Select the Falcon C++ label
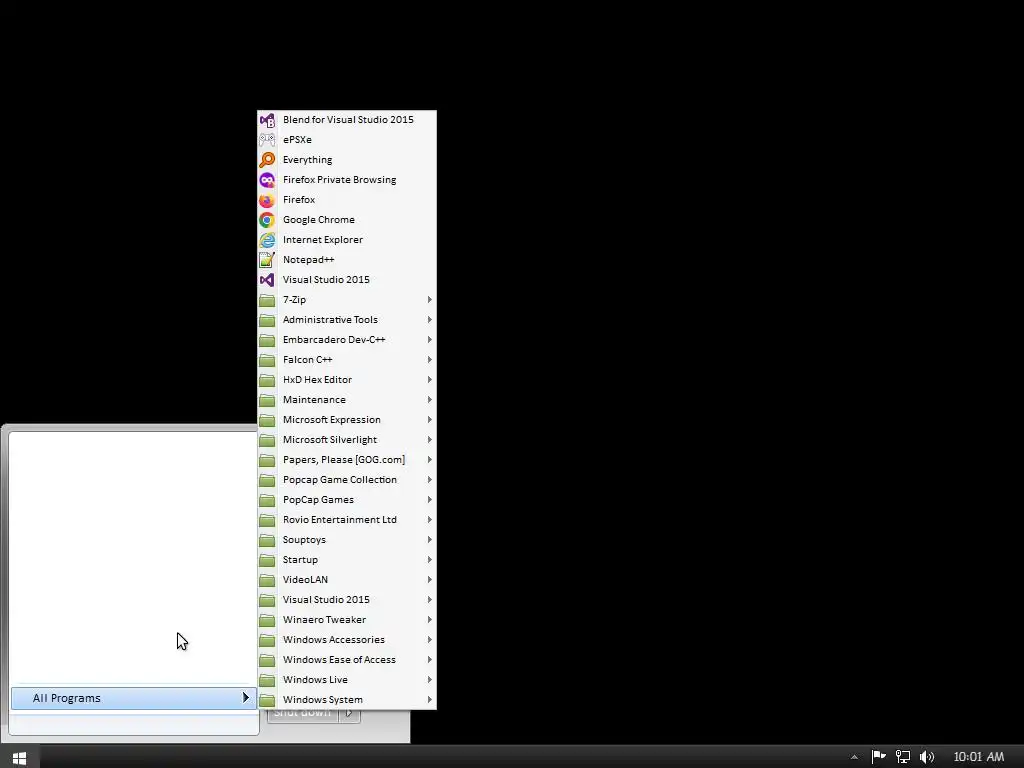 click(x=308, y=360)
